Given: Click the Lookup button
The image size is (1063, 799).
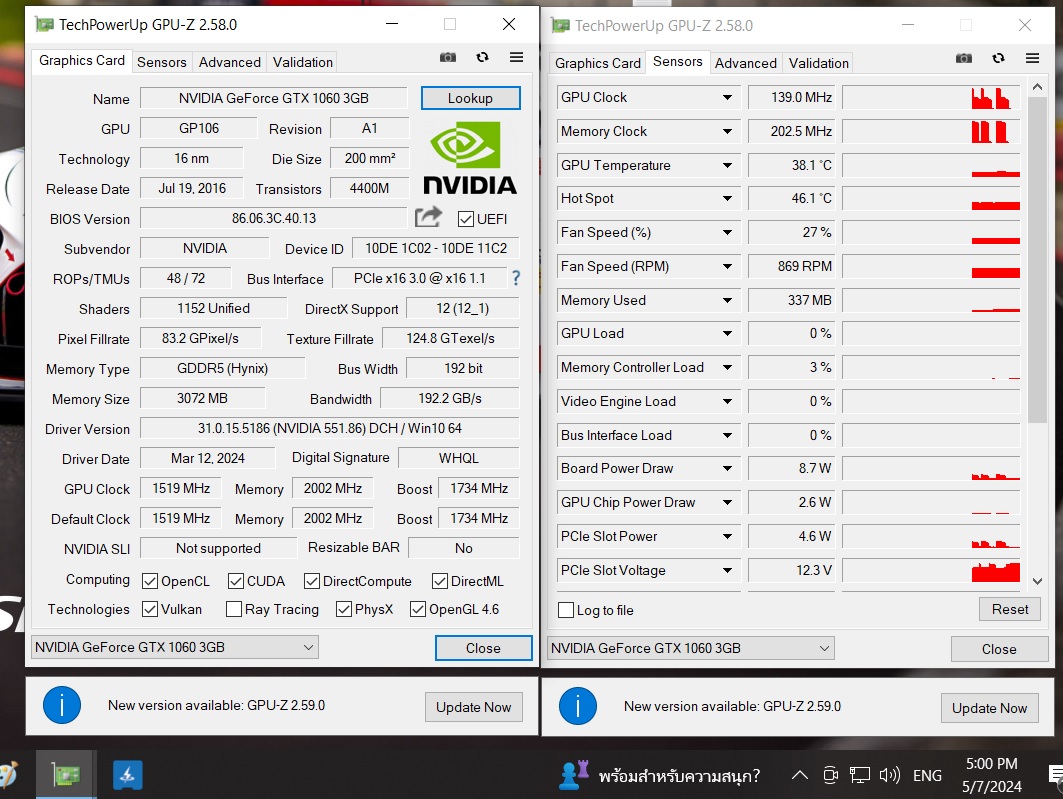Looking at the screenshot, I should 470,98.
